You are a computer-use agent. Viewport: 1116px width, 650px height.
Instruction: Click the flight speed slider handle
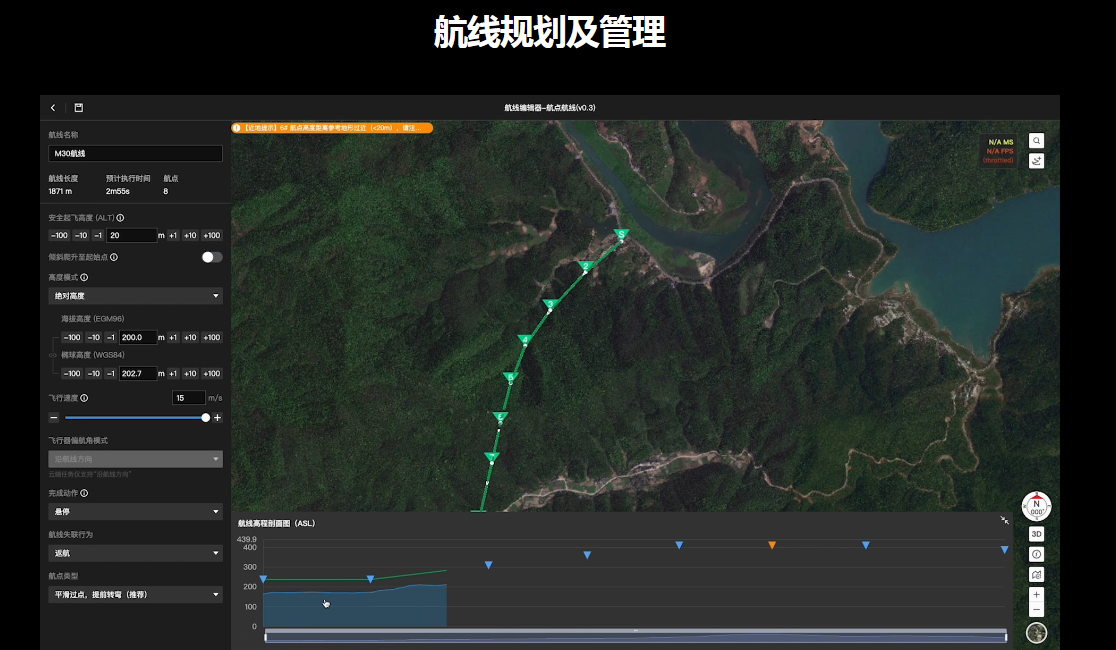pos(206,418)
